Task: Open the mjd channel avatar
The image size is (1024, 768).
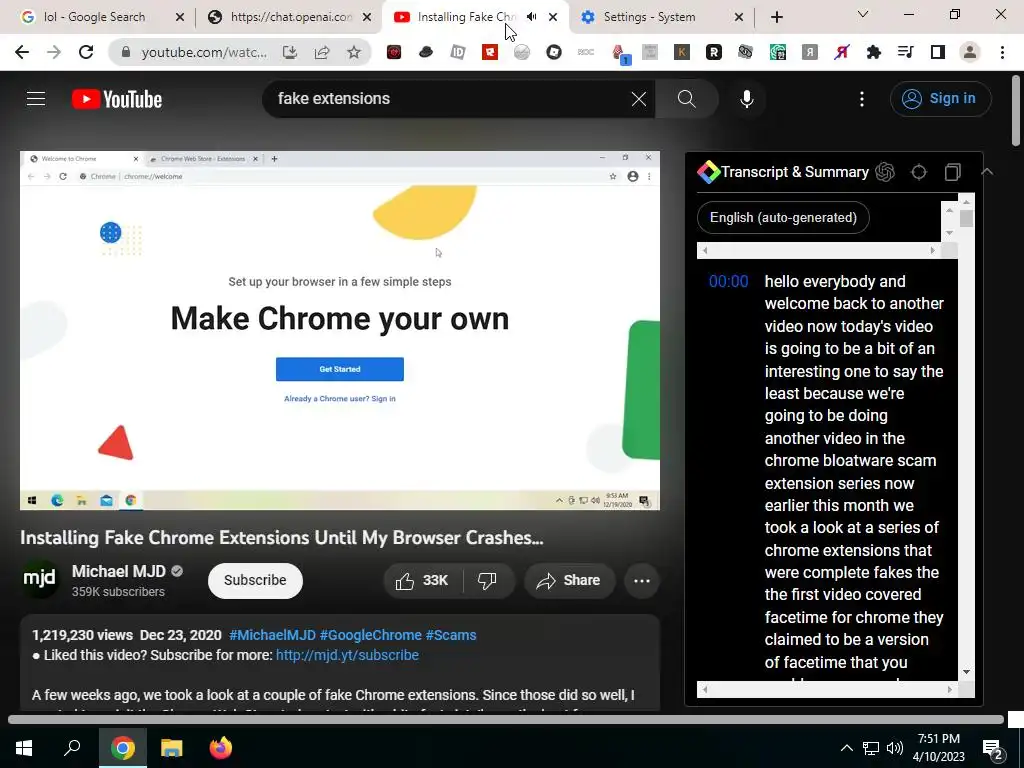Action: (39, 579)
